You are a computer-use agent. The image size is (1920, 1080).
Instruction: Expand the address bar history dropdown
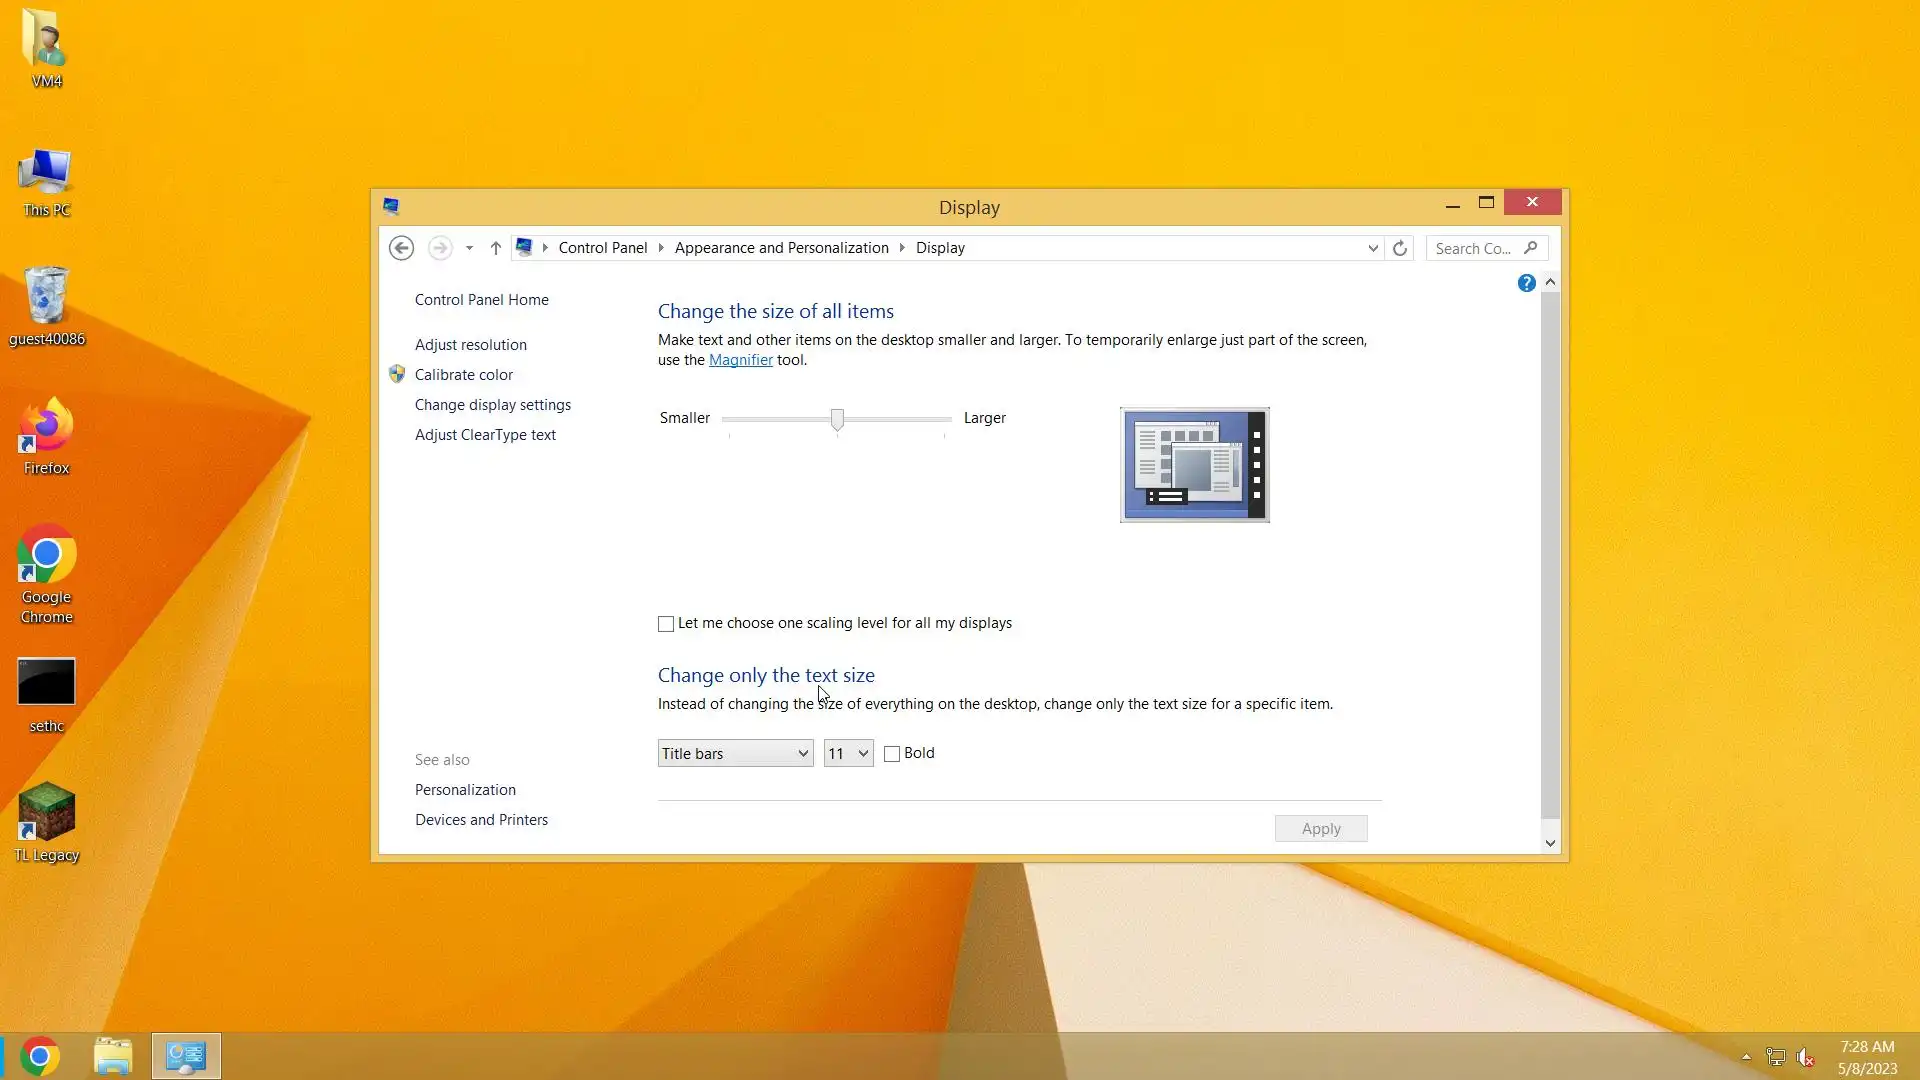1373,248
